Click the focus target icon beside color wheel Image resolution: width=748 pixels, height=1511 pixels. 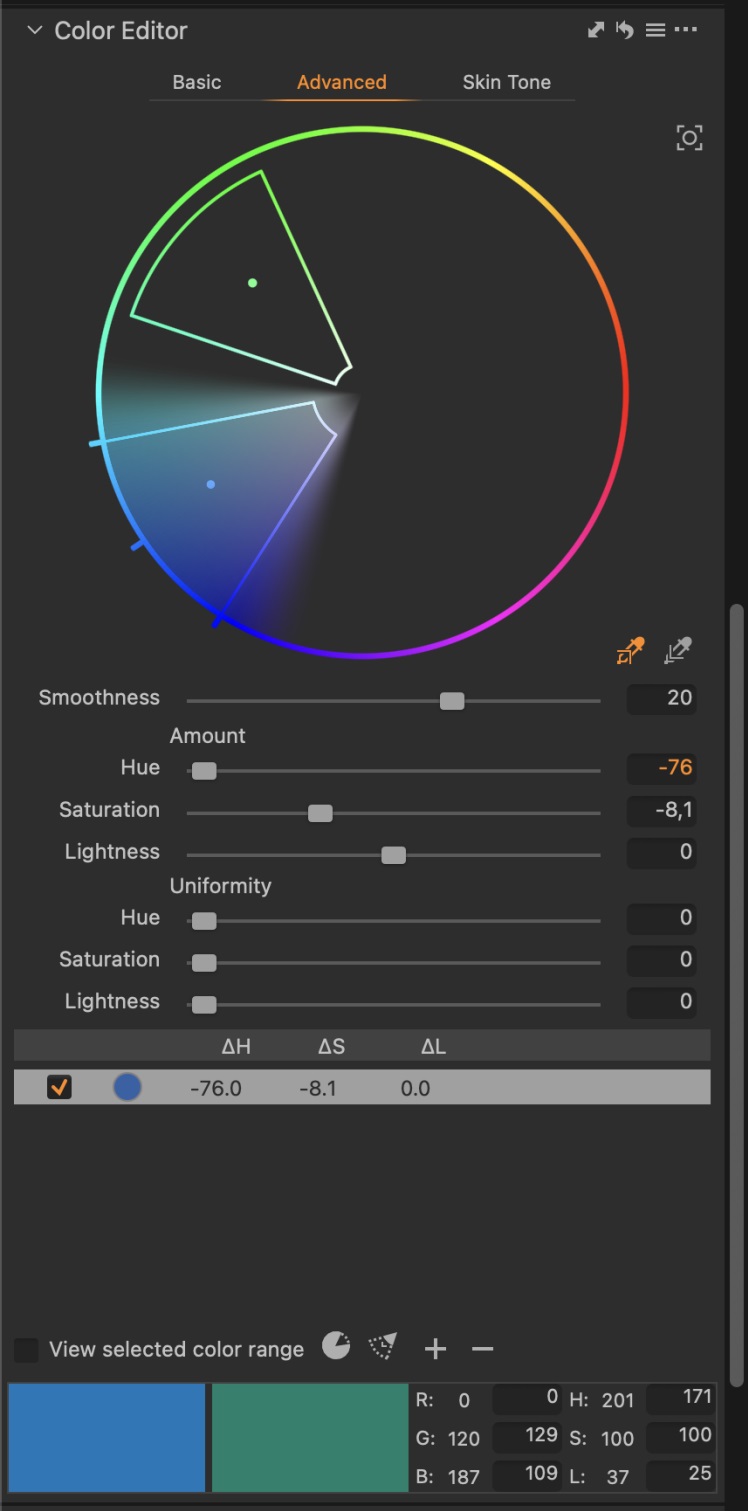689,137
